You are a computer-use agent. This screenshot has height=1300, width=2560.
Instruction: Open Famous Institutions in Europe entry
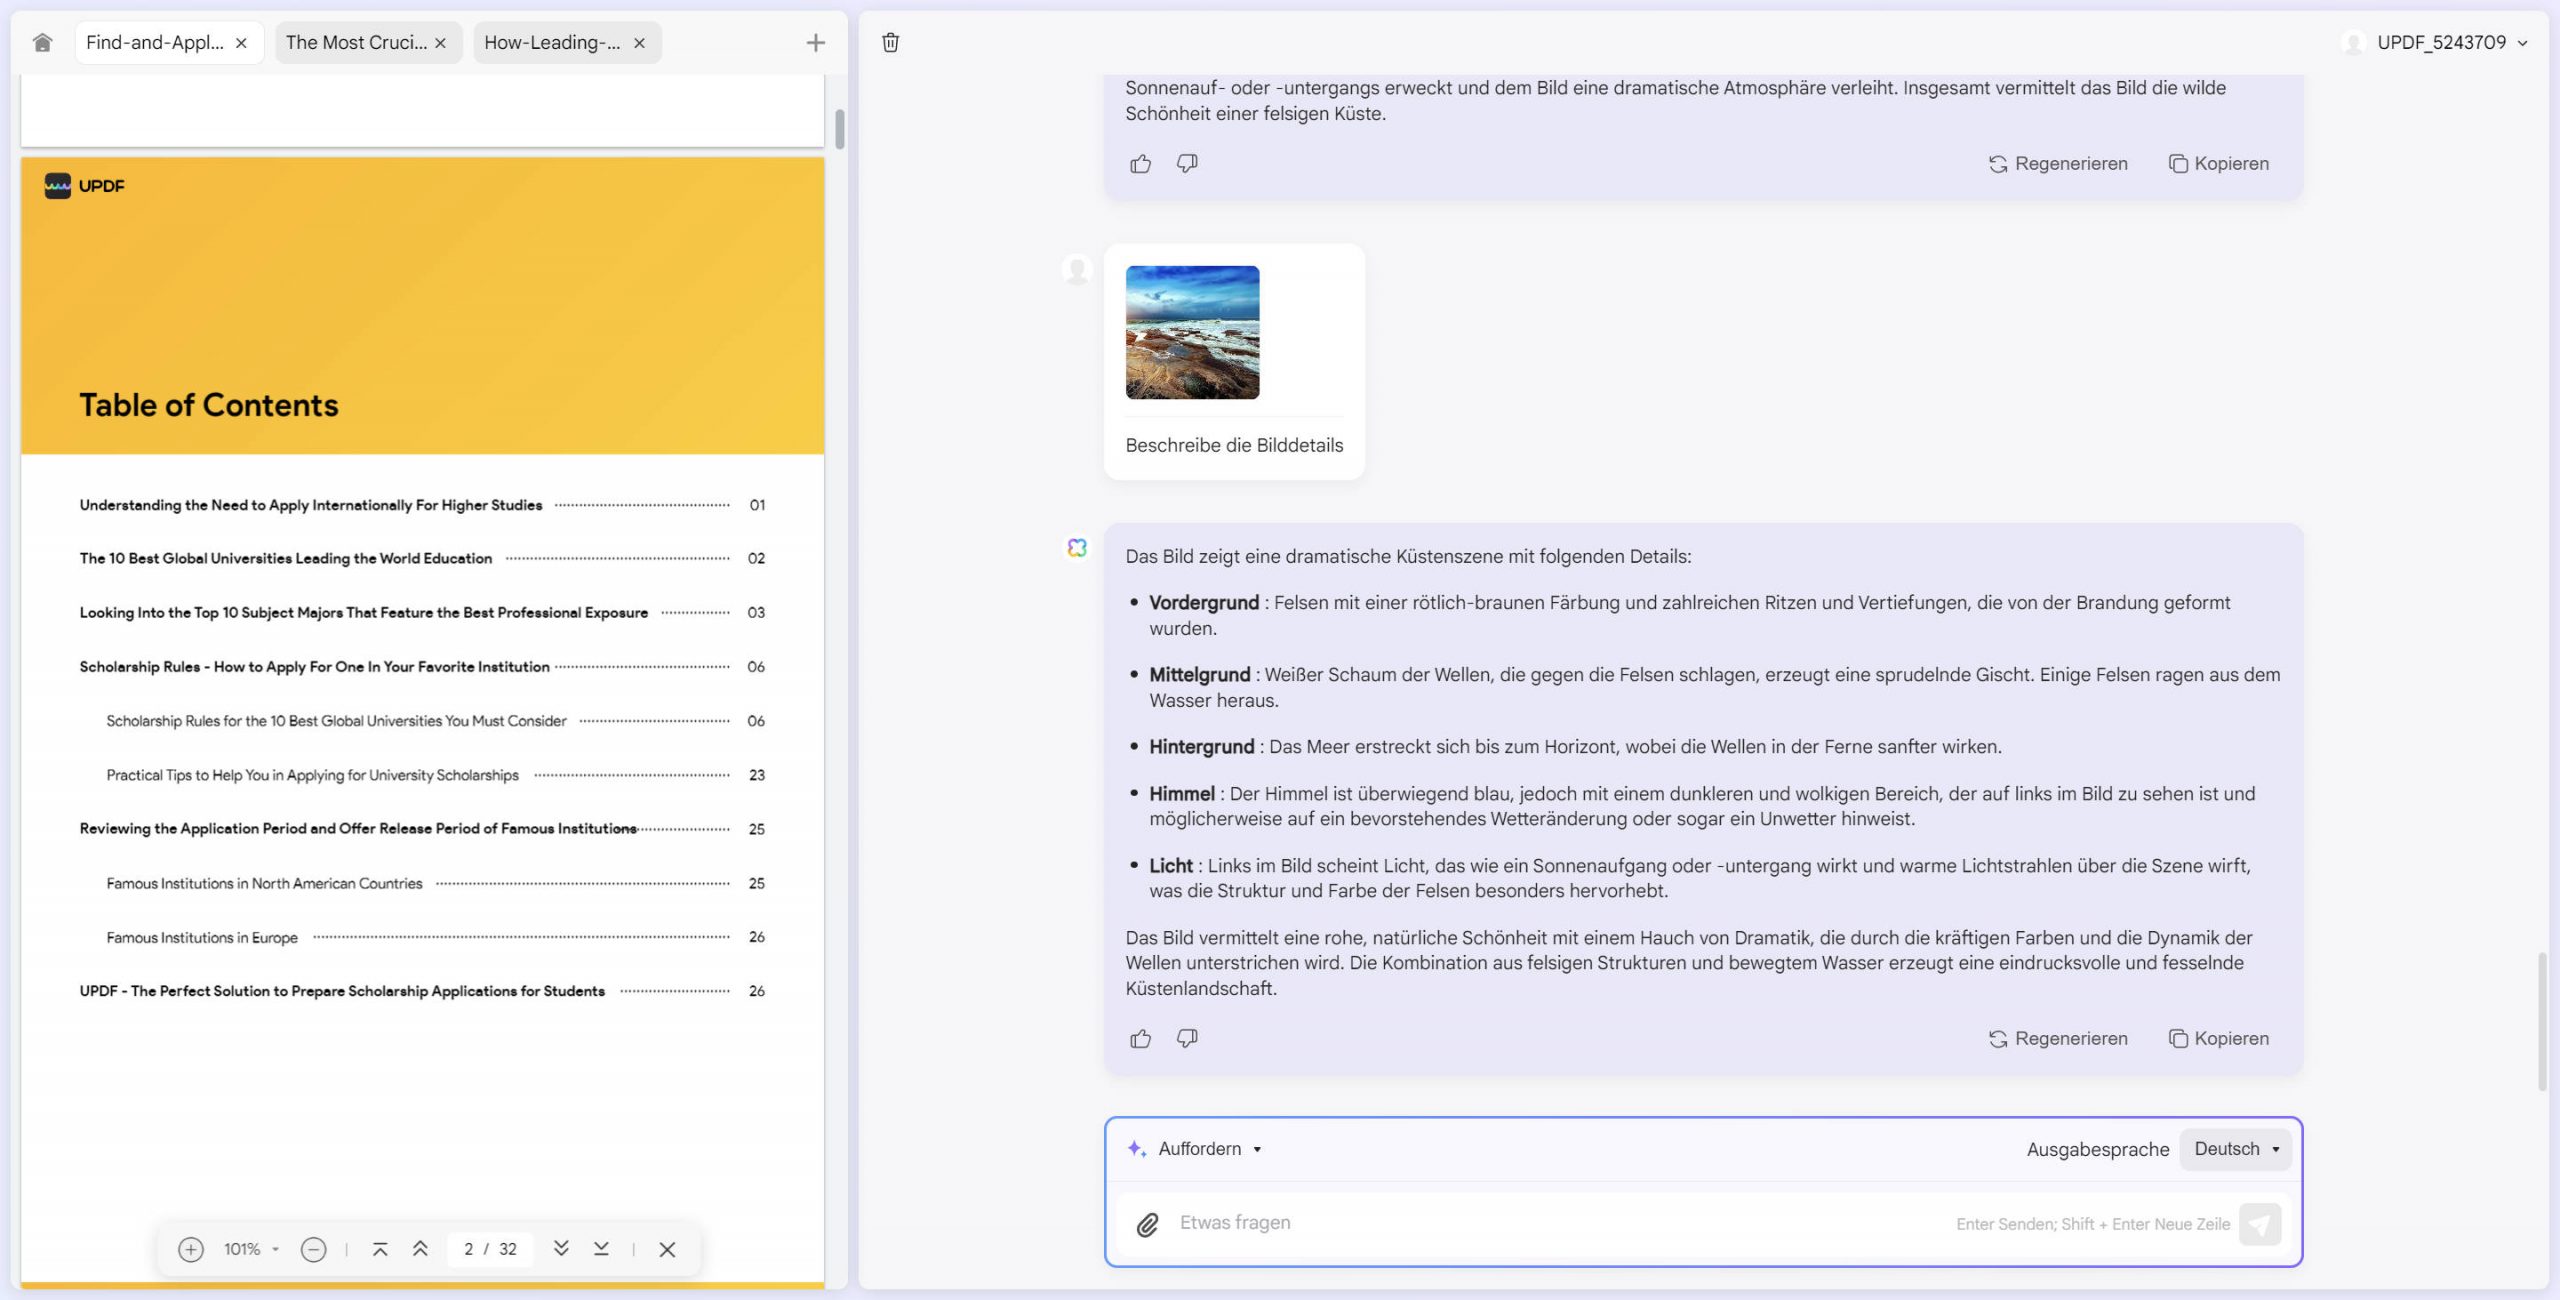tap(435, 938)
